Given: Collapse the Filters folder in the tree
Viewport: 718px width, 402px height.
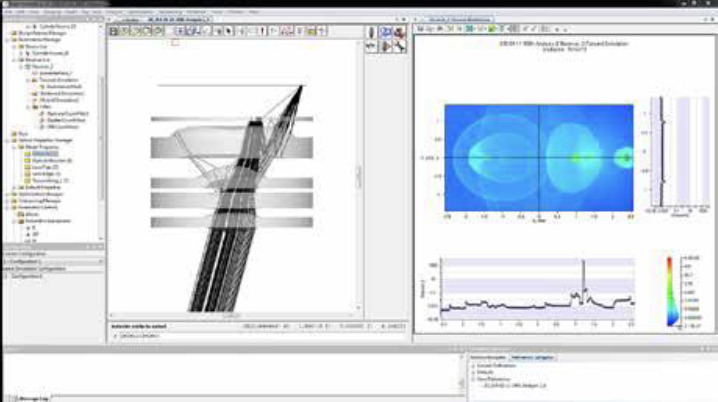Looking at the screenshot, I should [x=28, y=108].
